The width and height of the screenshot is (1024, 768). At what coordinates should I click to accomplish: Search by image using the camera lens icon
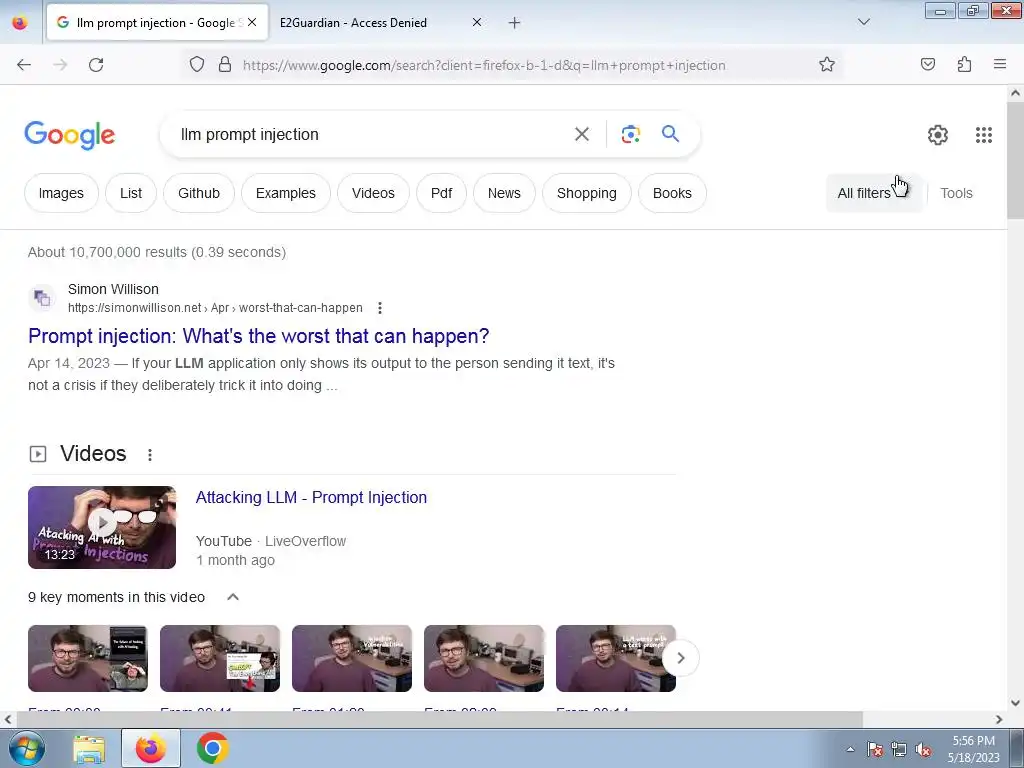tap(630, 135)
